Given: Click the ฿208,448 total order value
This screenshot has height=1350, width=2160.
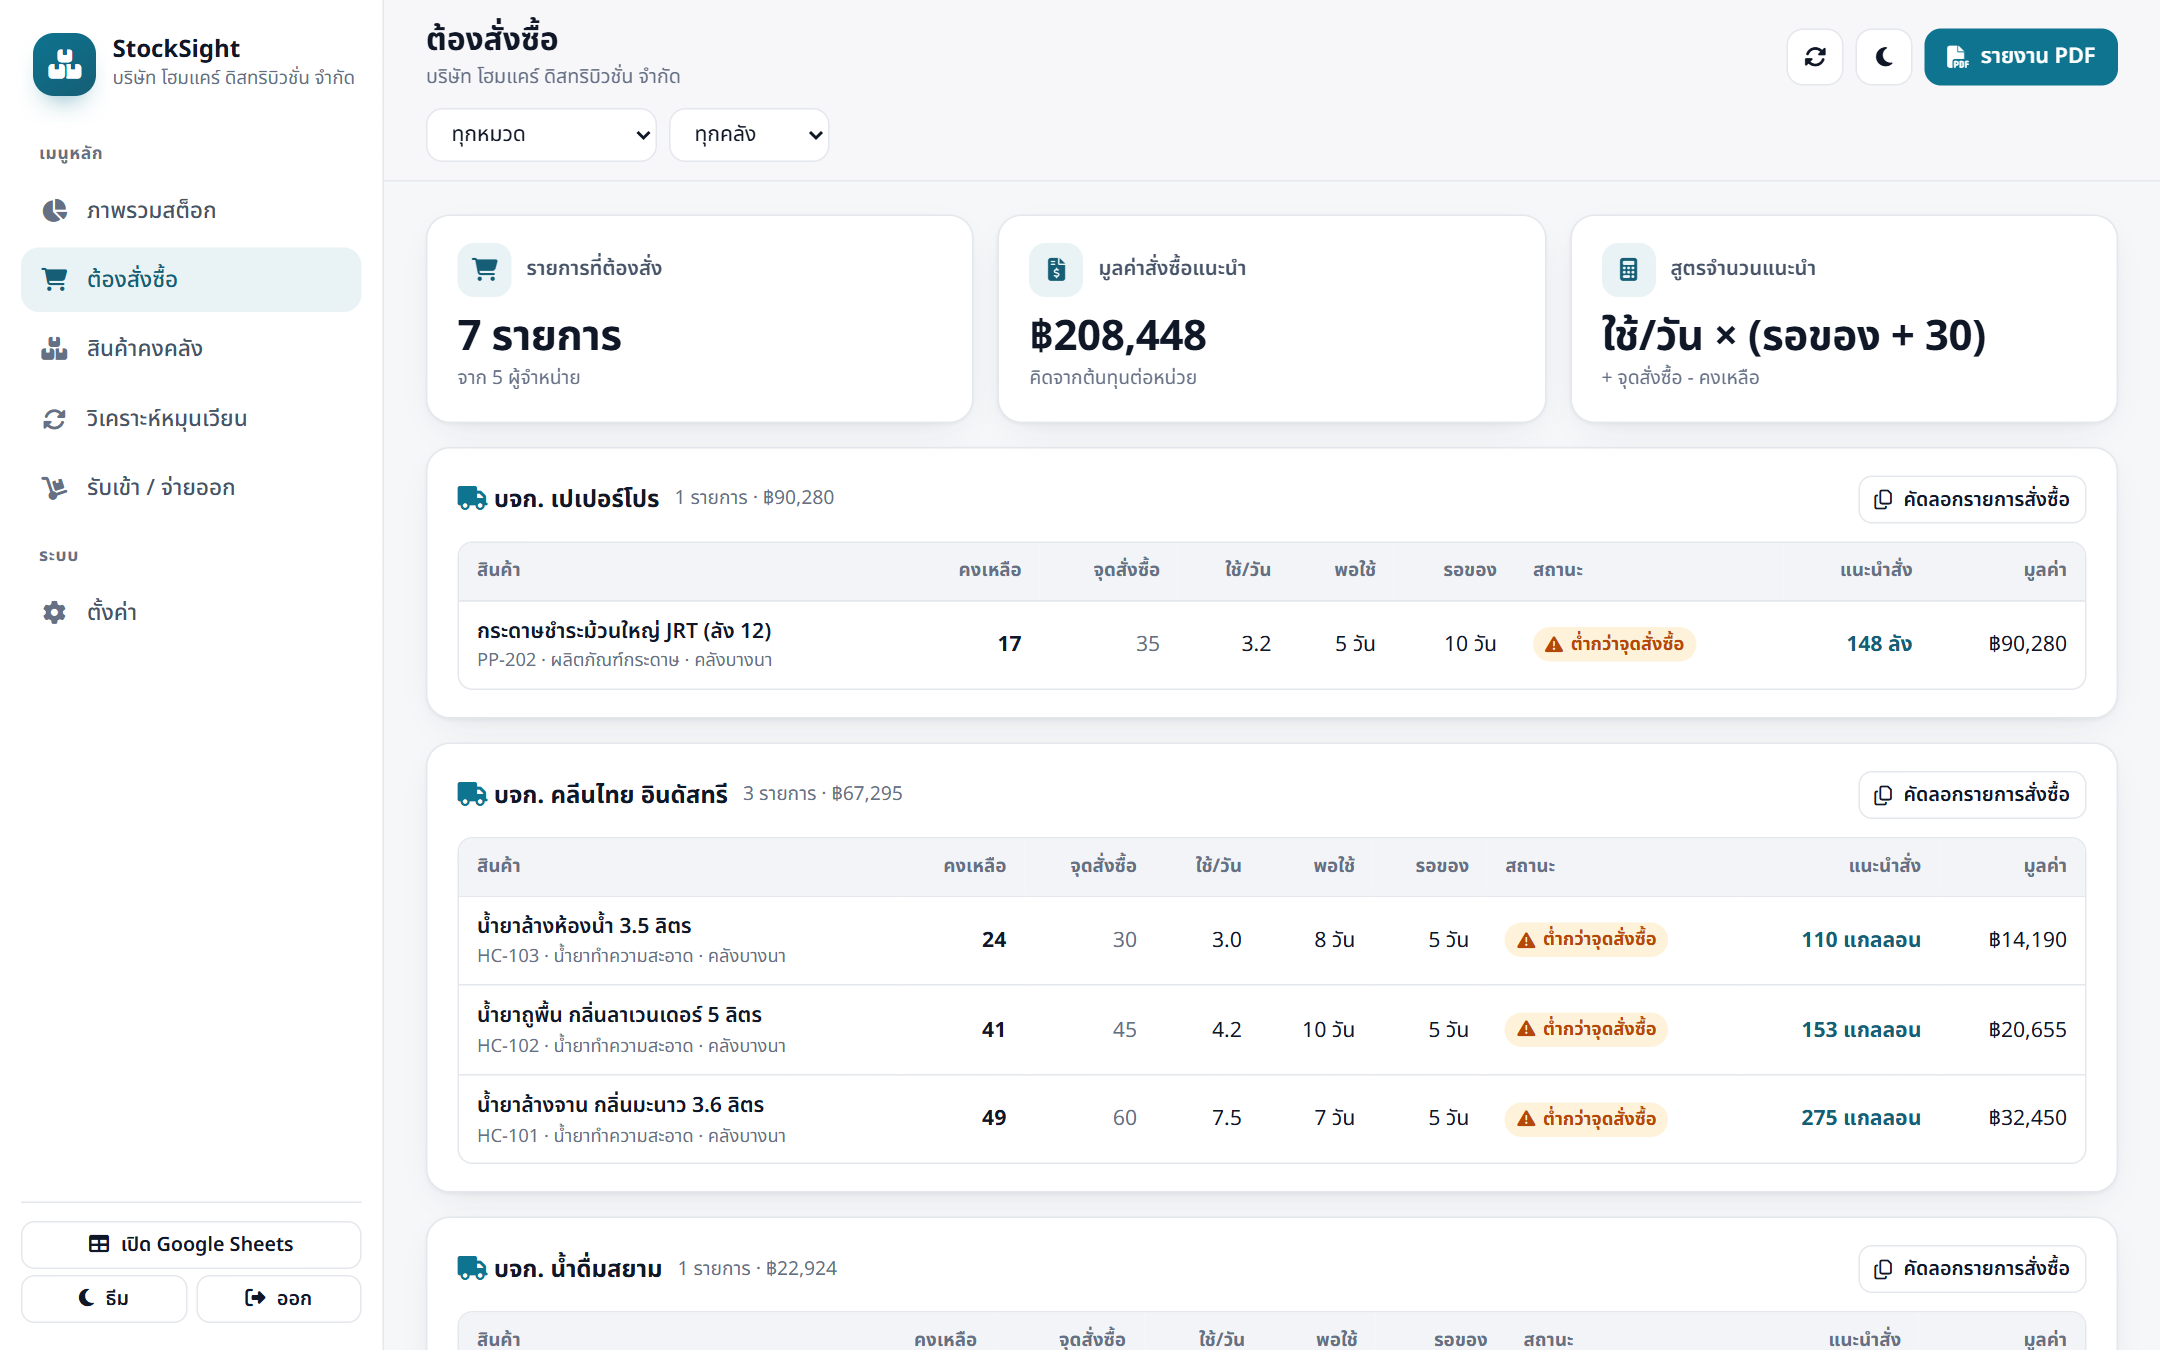Looking at the screenshot, I should coord(1118,335).
